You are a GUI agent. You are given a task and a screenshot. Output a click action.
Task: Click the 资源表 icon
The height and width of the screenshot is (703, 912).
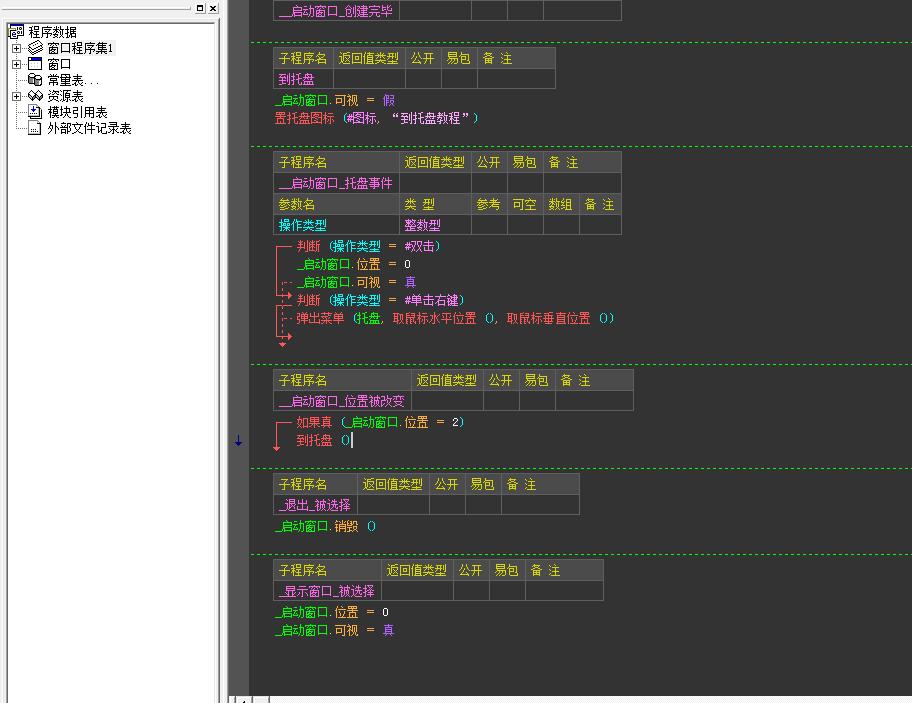[x=35, y=96]
